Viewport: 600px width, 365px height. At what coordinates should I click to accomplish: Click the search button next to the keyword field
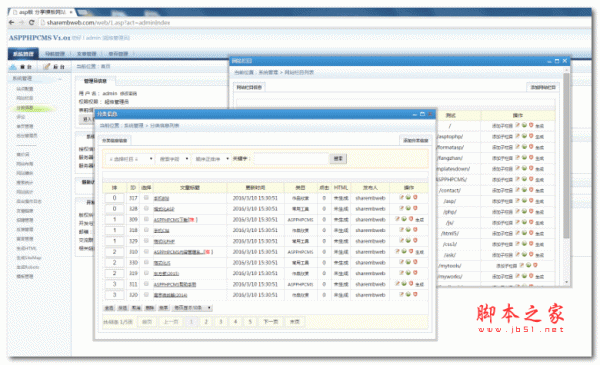point(338,158)
